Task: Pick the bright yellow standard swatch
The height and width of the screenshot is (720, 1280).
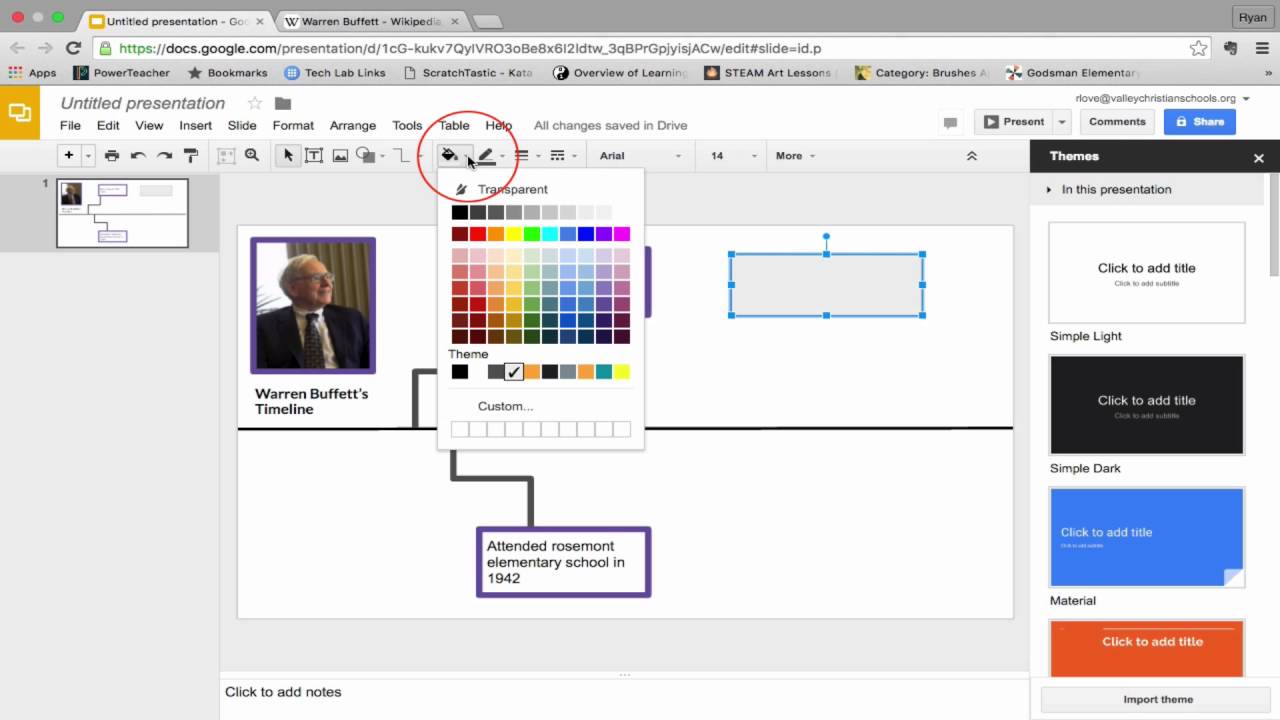Action: [514, 234]
